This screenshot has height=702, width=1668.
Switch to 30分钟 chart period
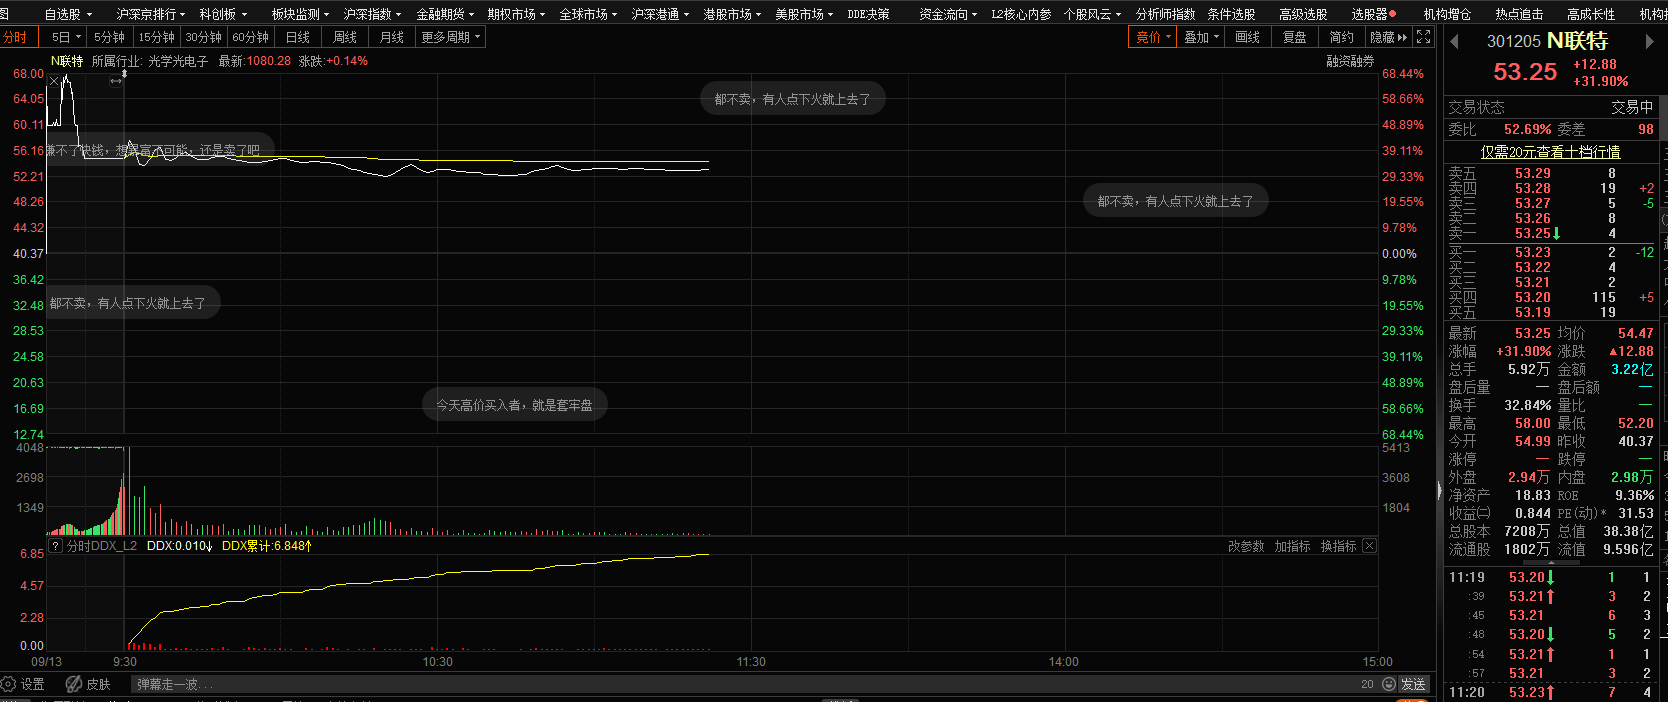point(203,37)
